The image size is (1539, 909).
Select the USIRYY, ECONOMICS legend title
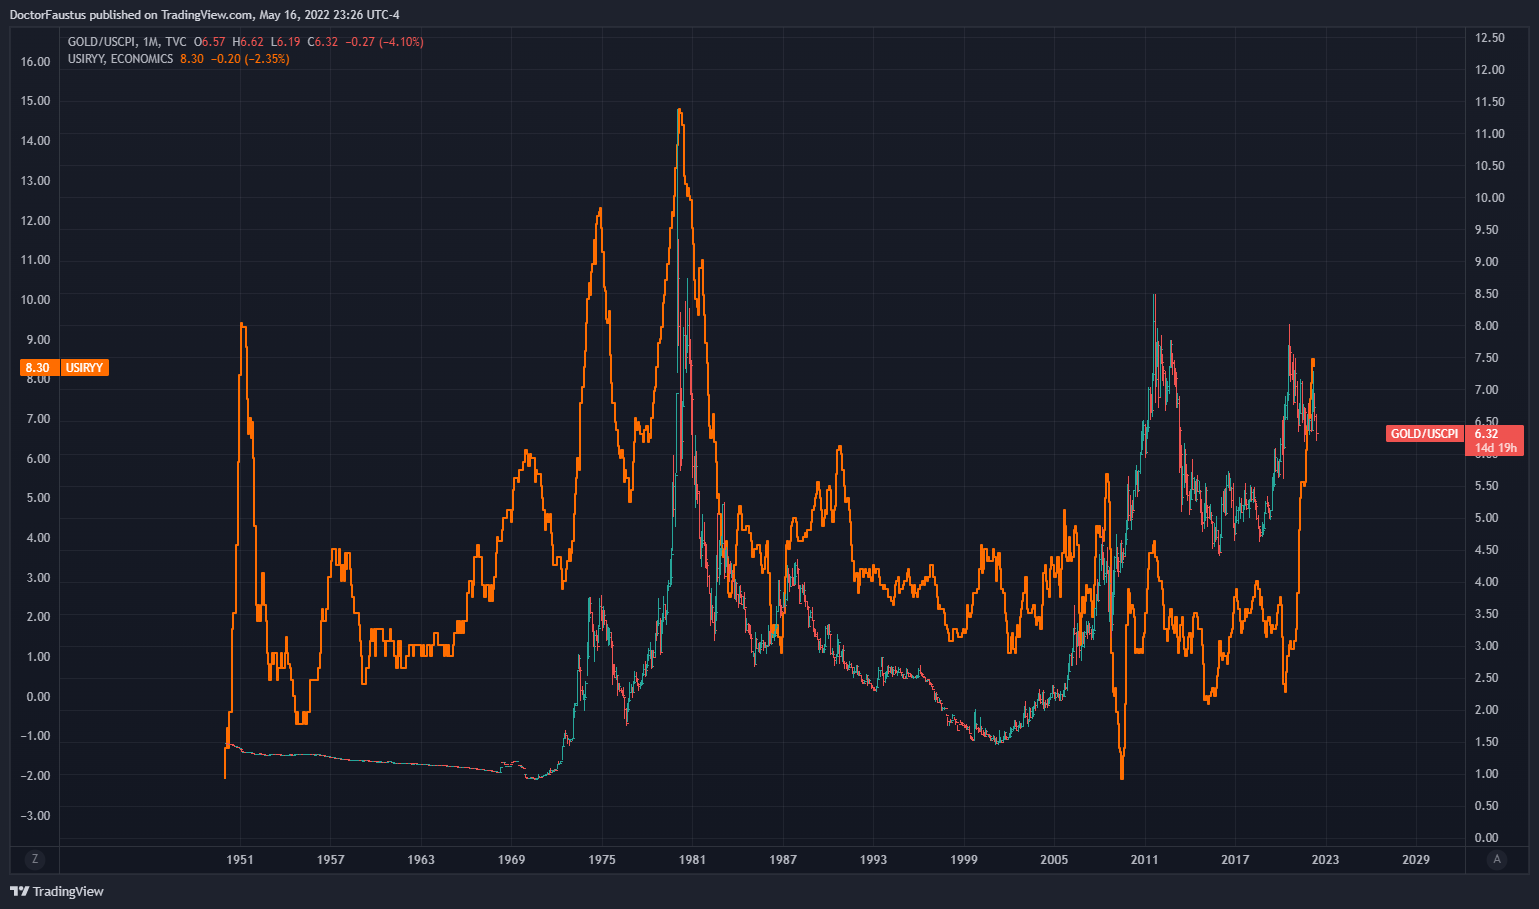[120, 59]
